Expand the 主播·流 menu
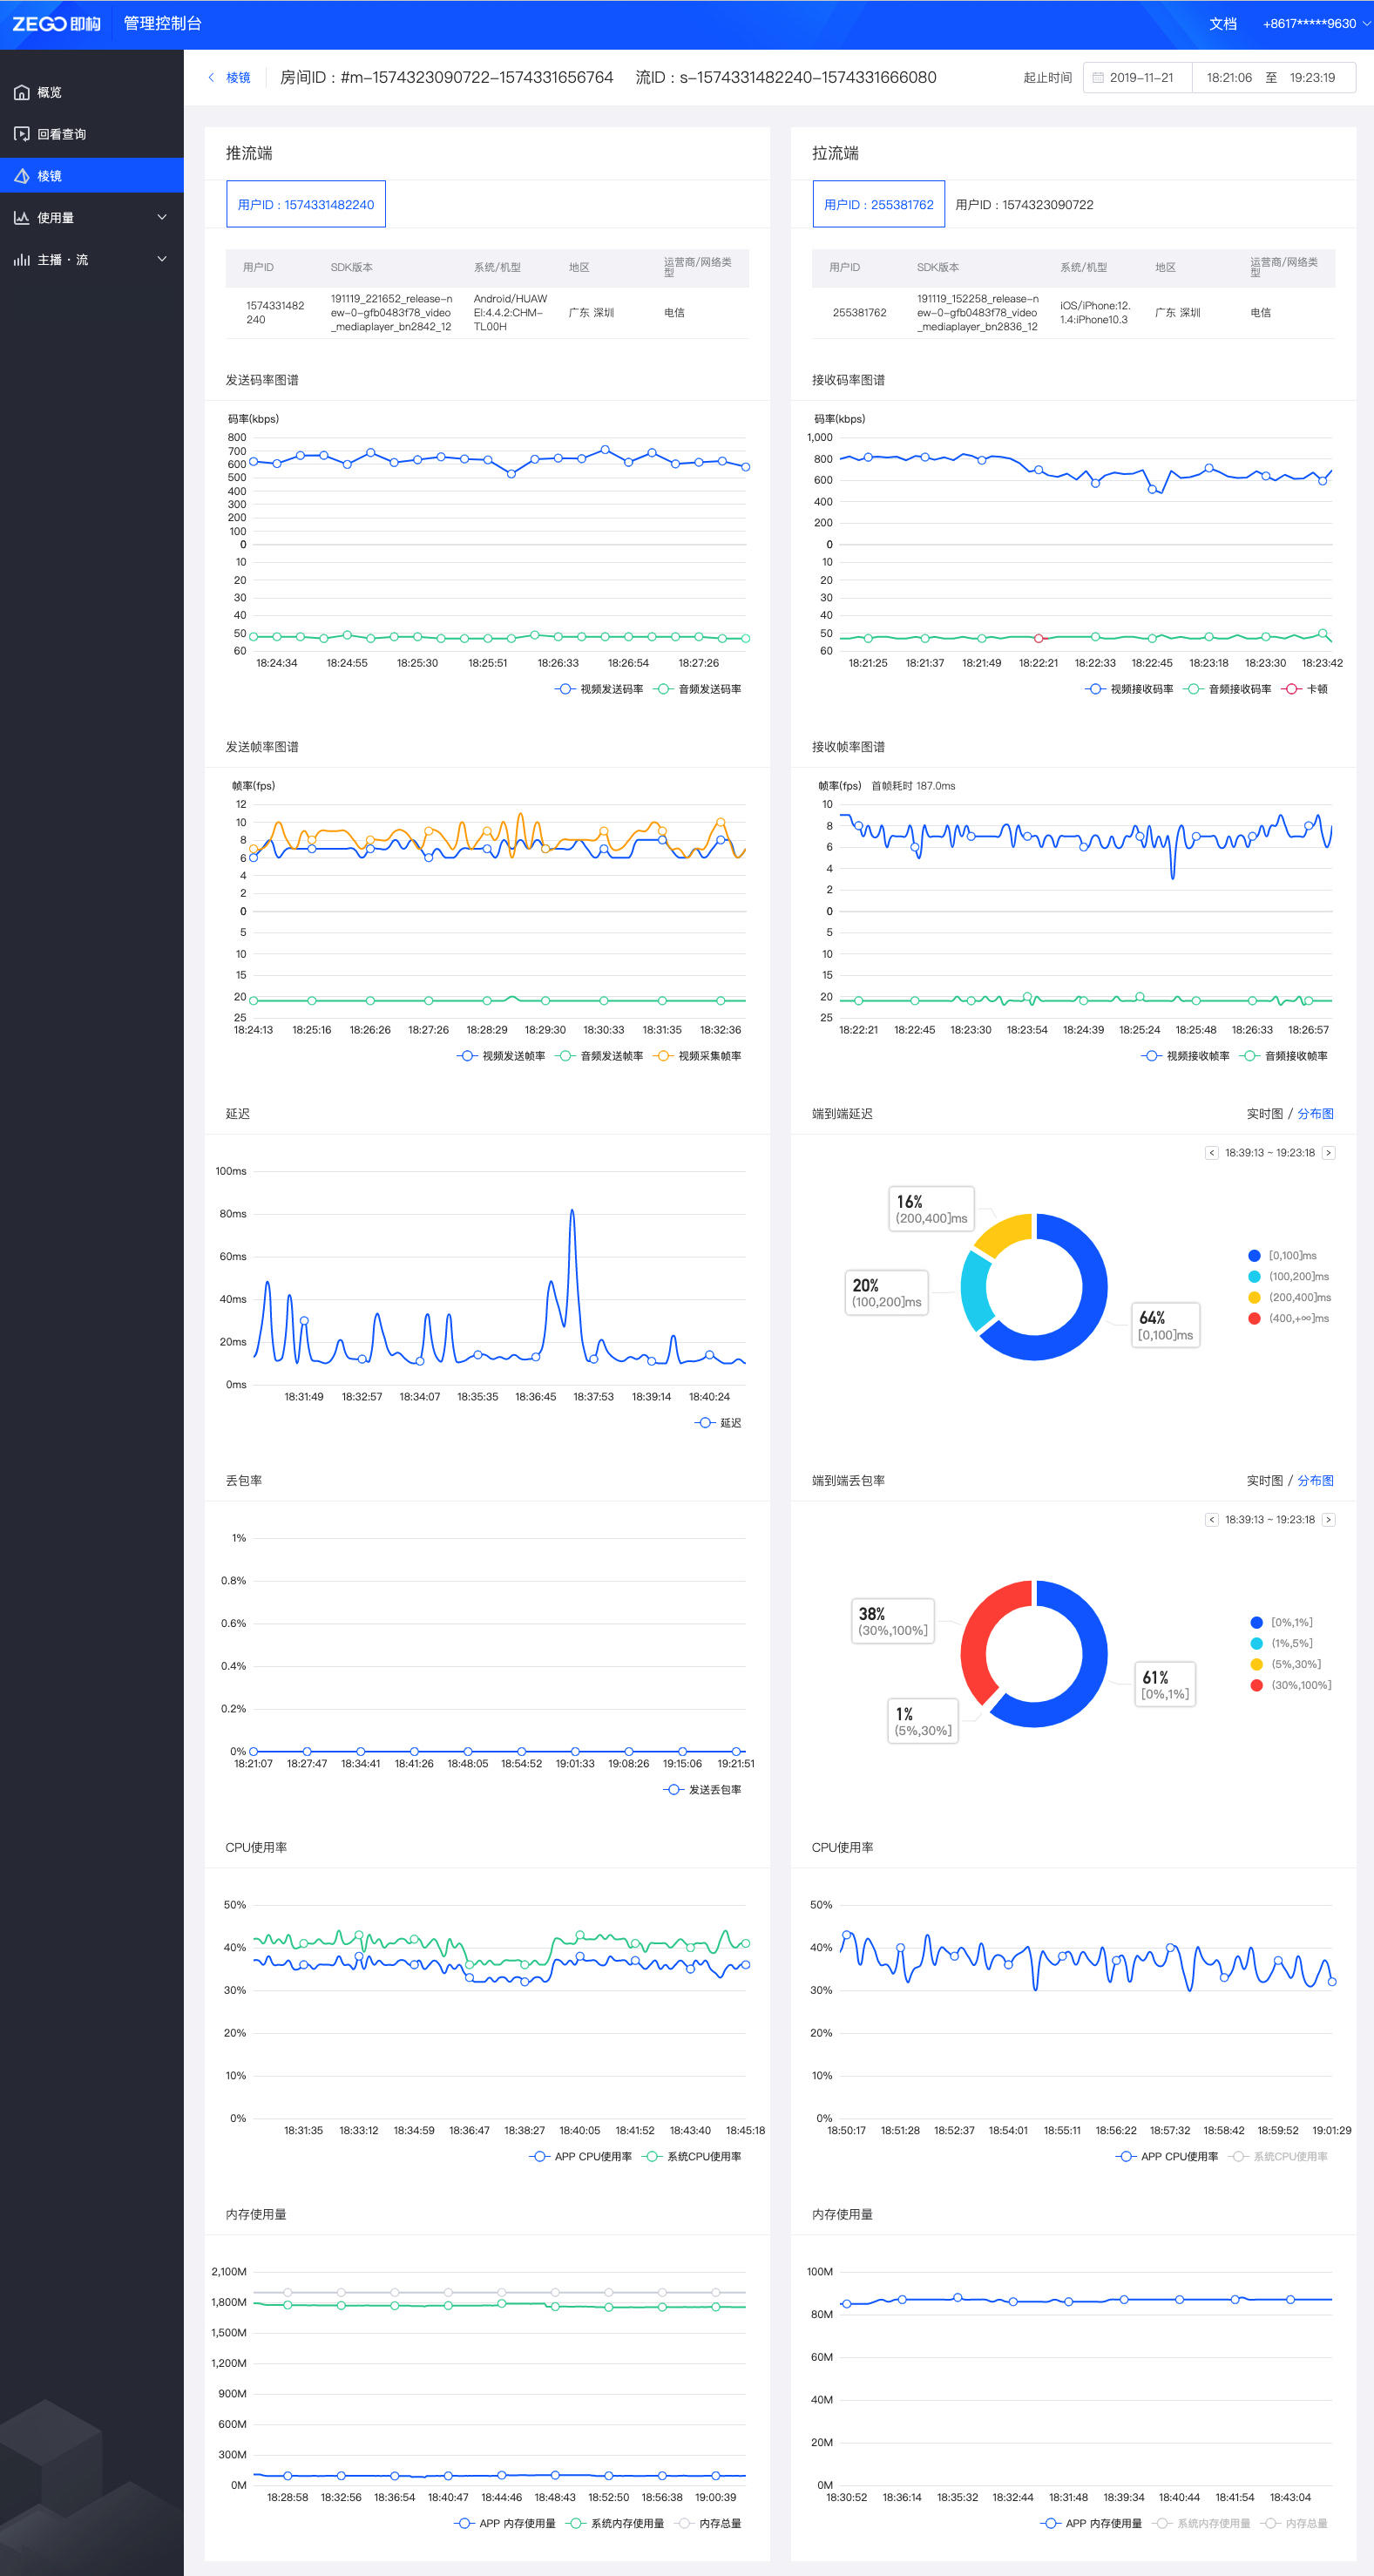 (162, 260)
